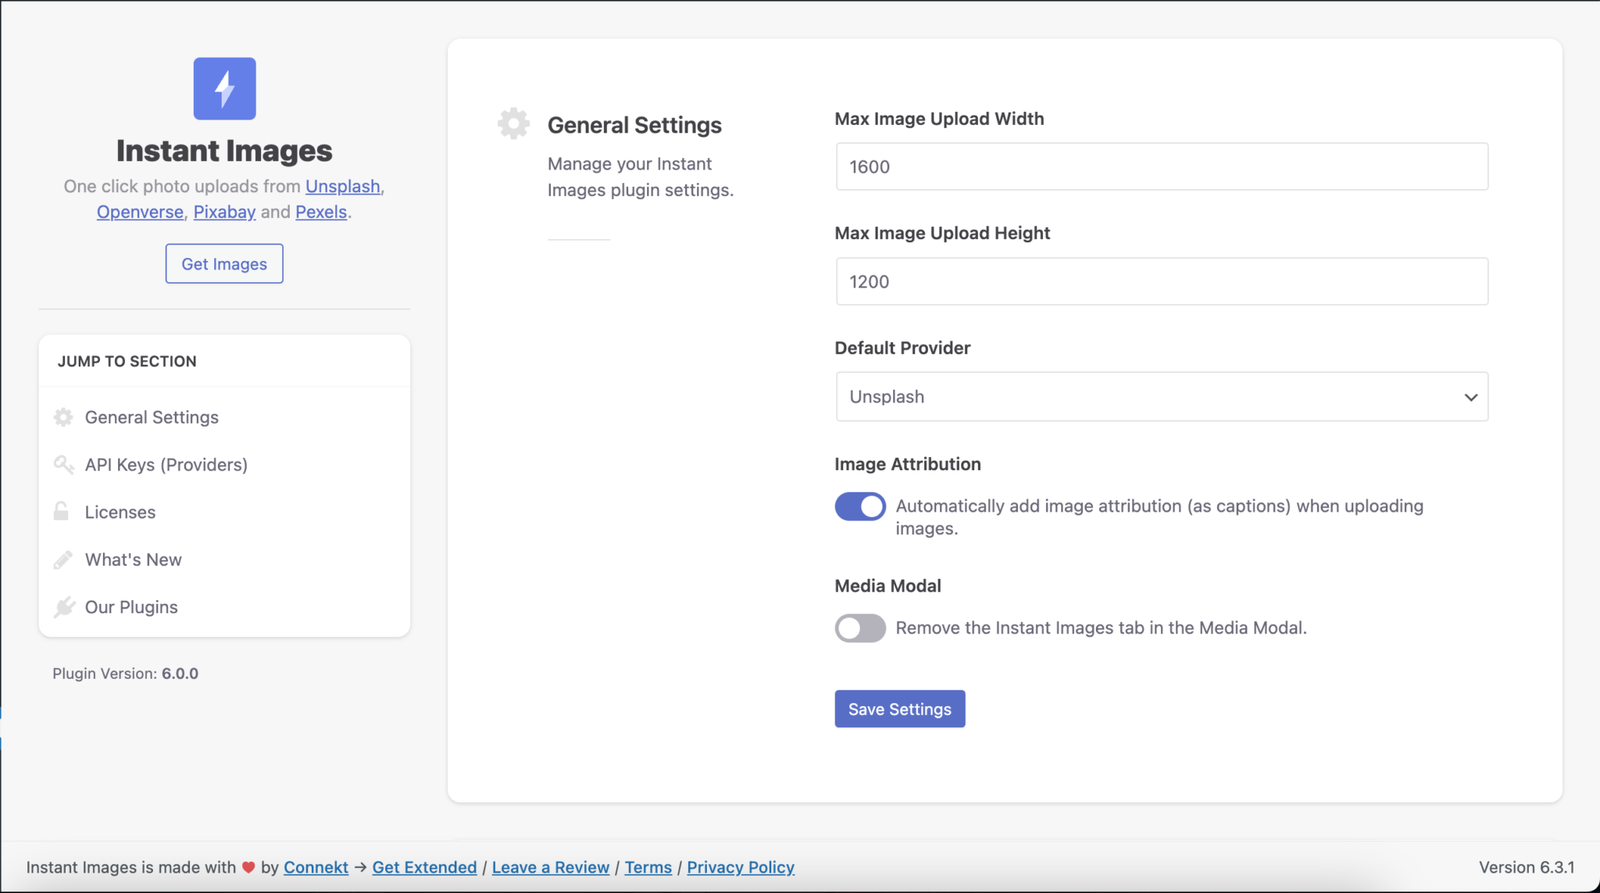Click the Max Image Upload Height field
The width and height of the screenshot is (1600, 893).
click(1161, 282)
